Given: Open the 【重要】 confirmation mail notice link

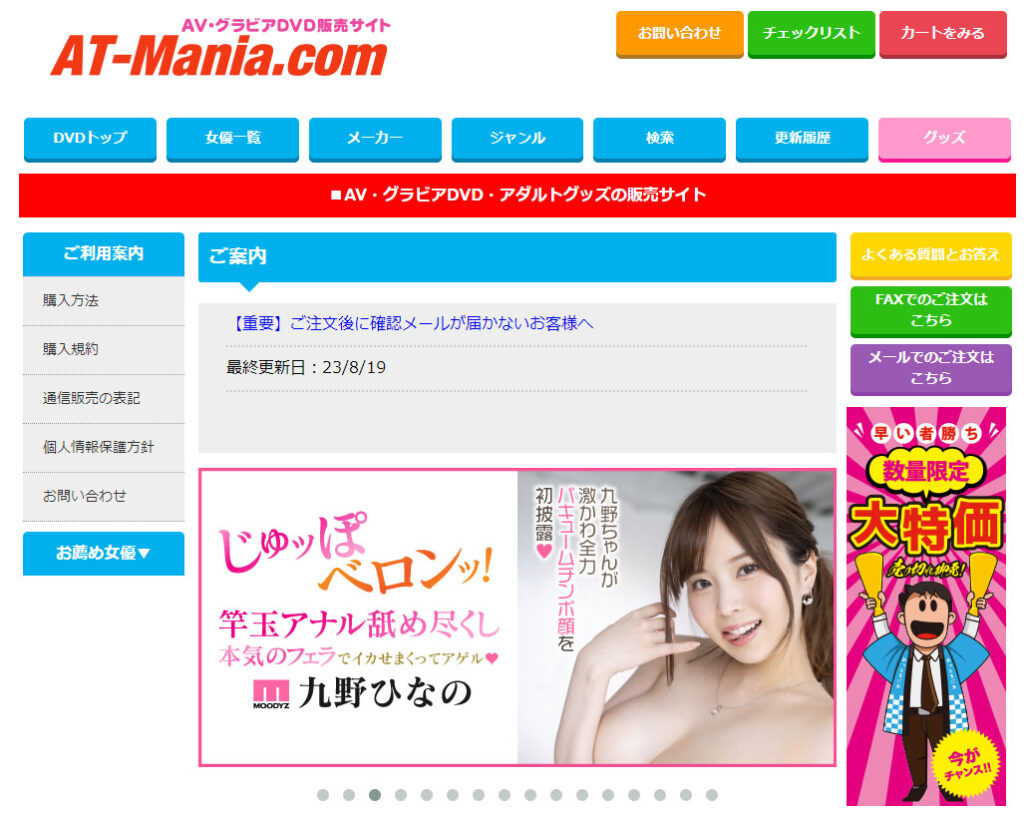Looking at the screenshot, I should point(410,323).
